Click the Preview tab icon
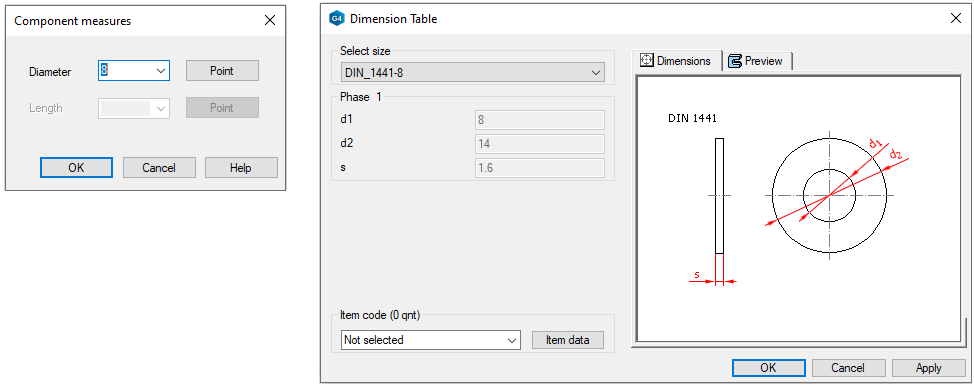 pos(735,61)
